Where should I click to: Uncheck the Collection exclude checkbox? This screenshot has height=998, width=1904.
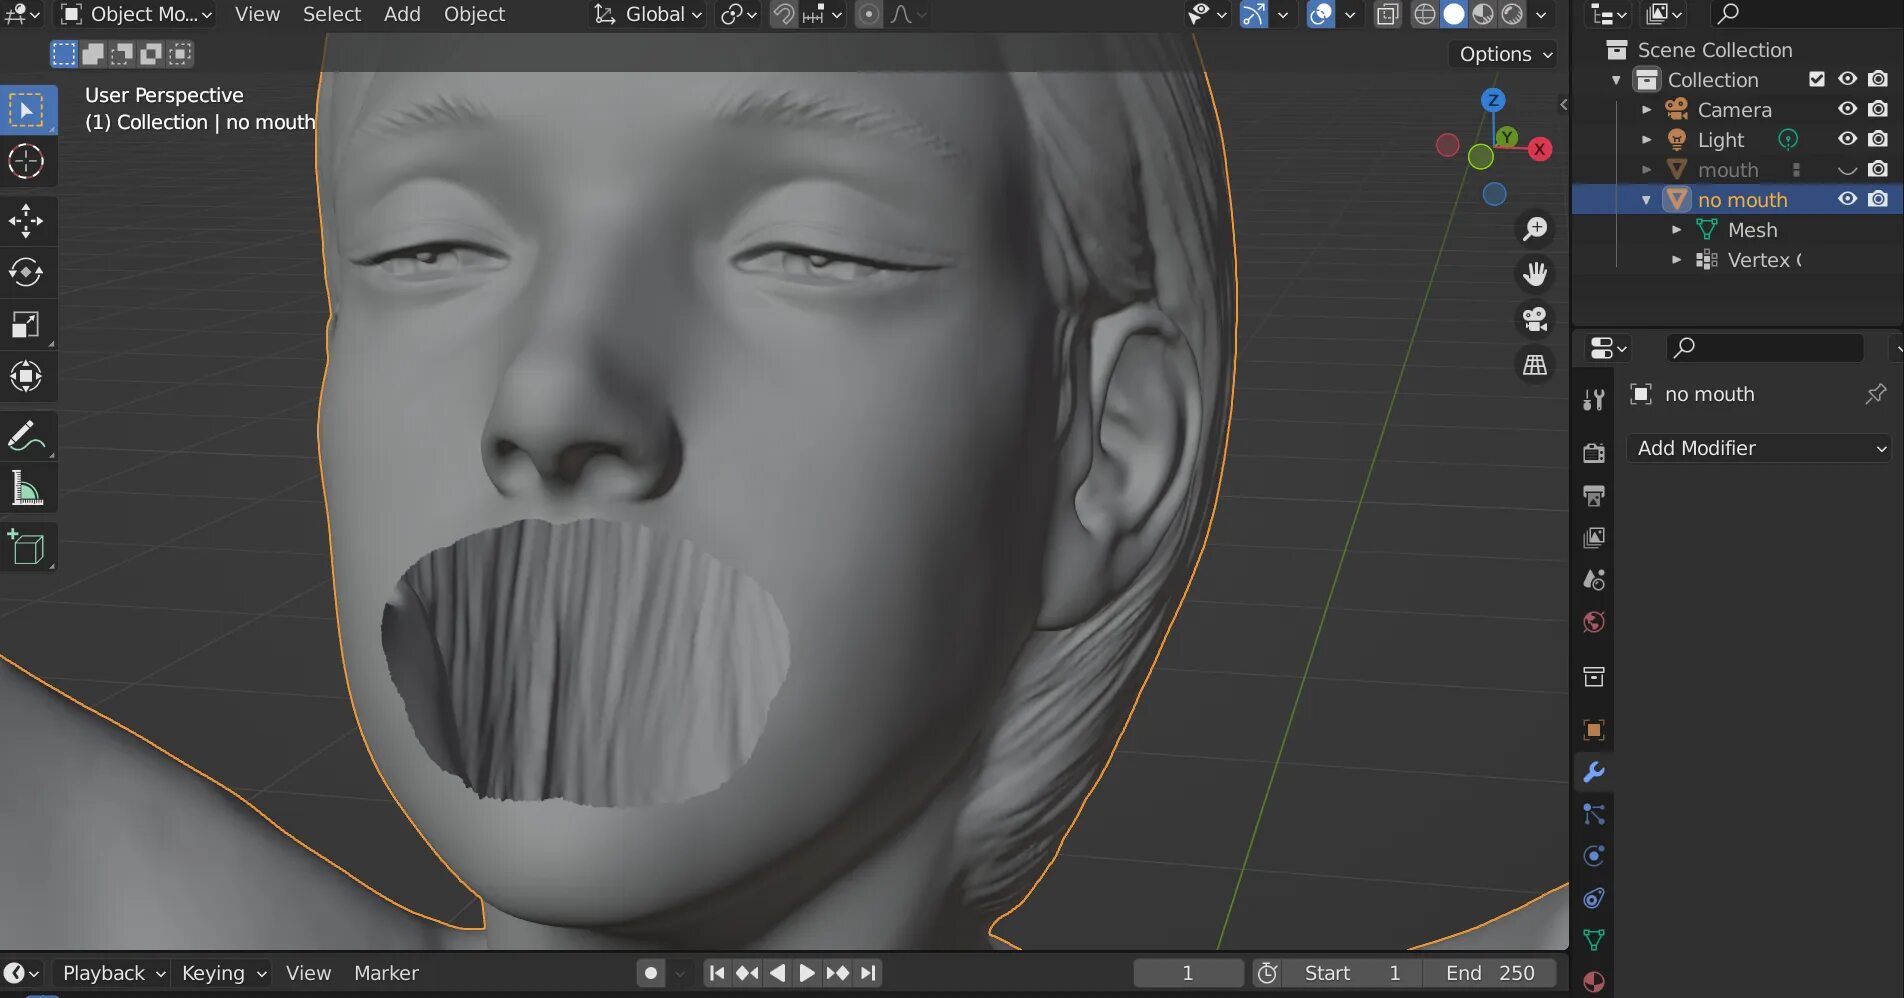tap(1817, 79)
